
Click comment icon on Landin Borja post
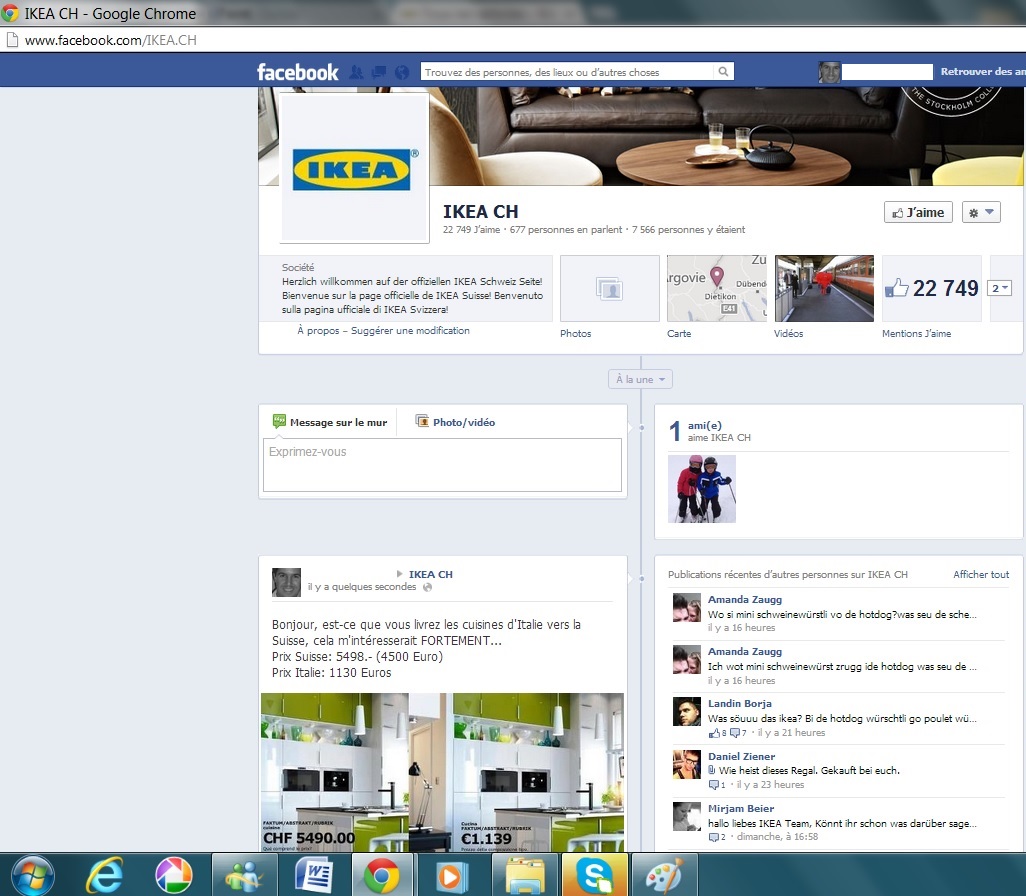coord(735,733)
